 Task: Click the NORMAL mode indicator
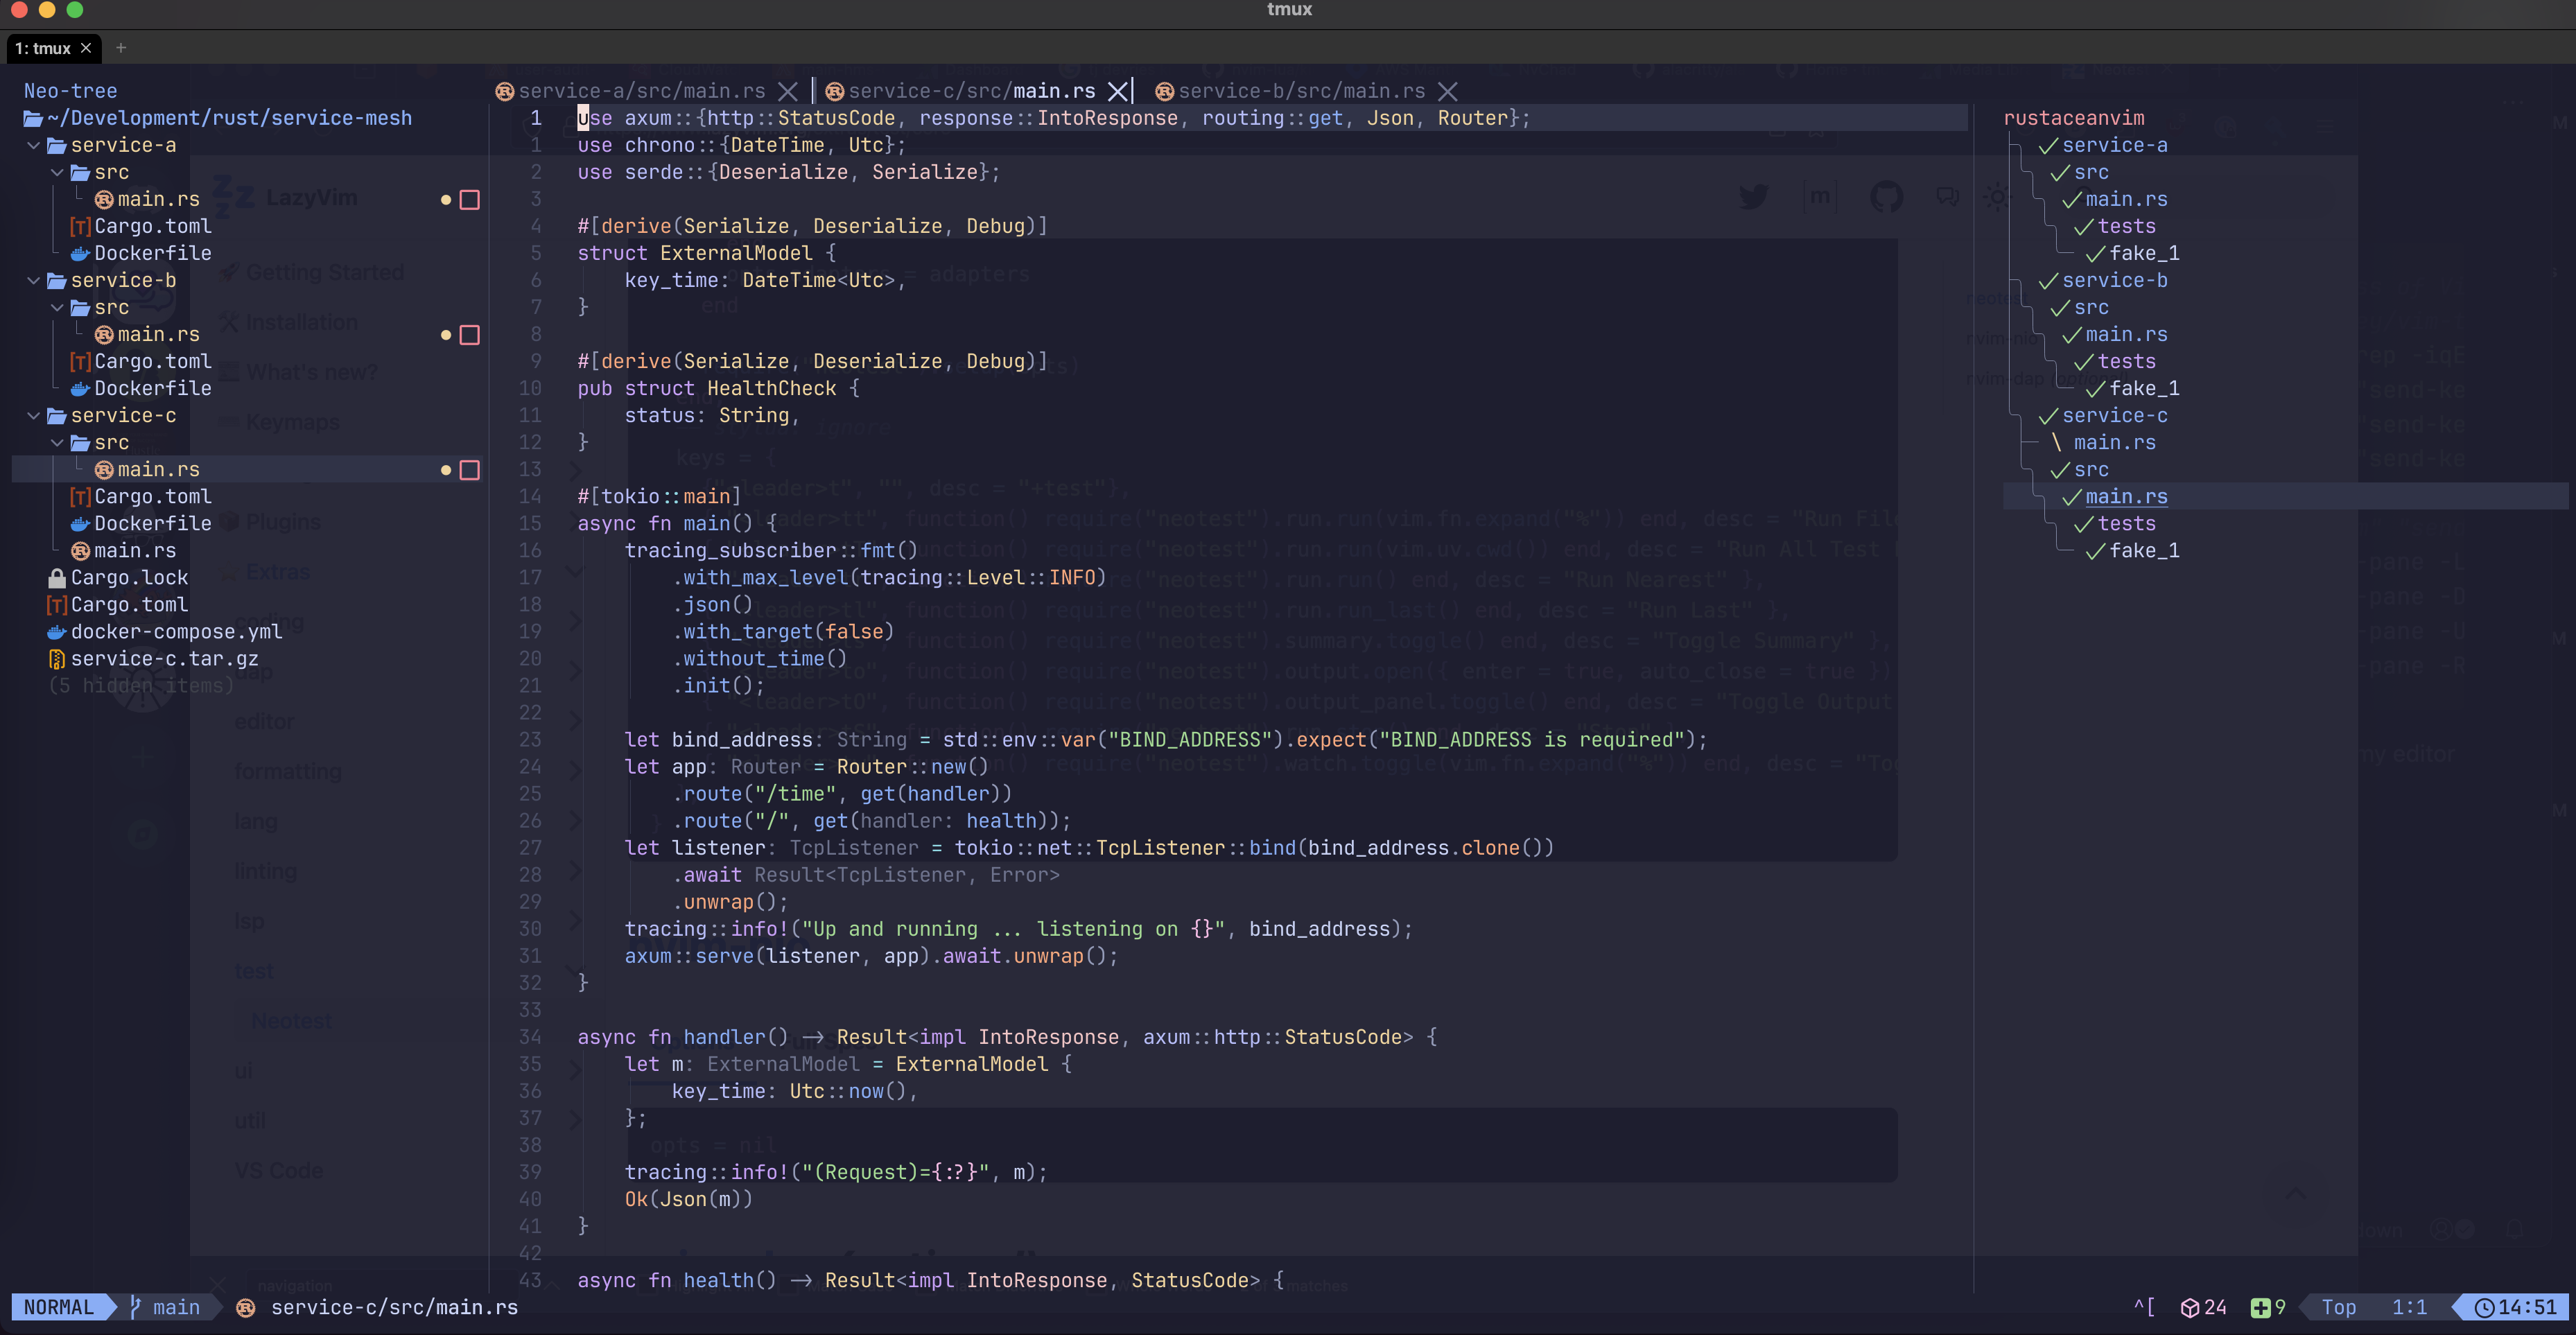[x=58, y=1307]
